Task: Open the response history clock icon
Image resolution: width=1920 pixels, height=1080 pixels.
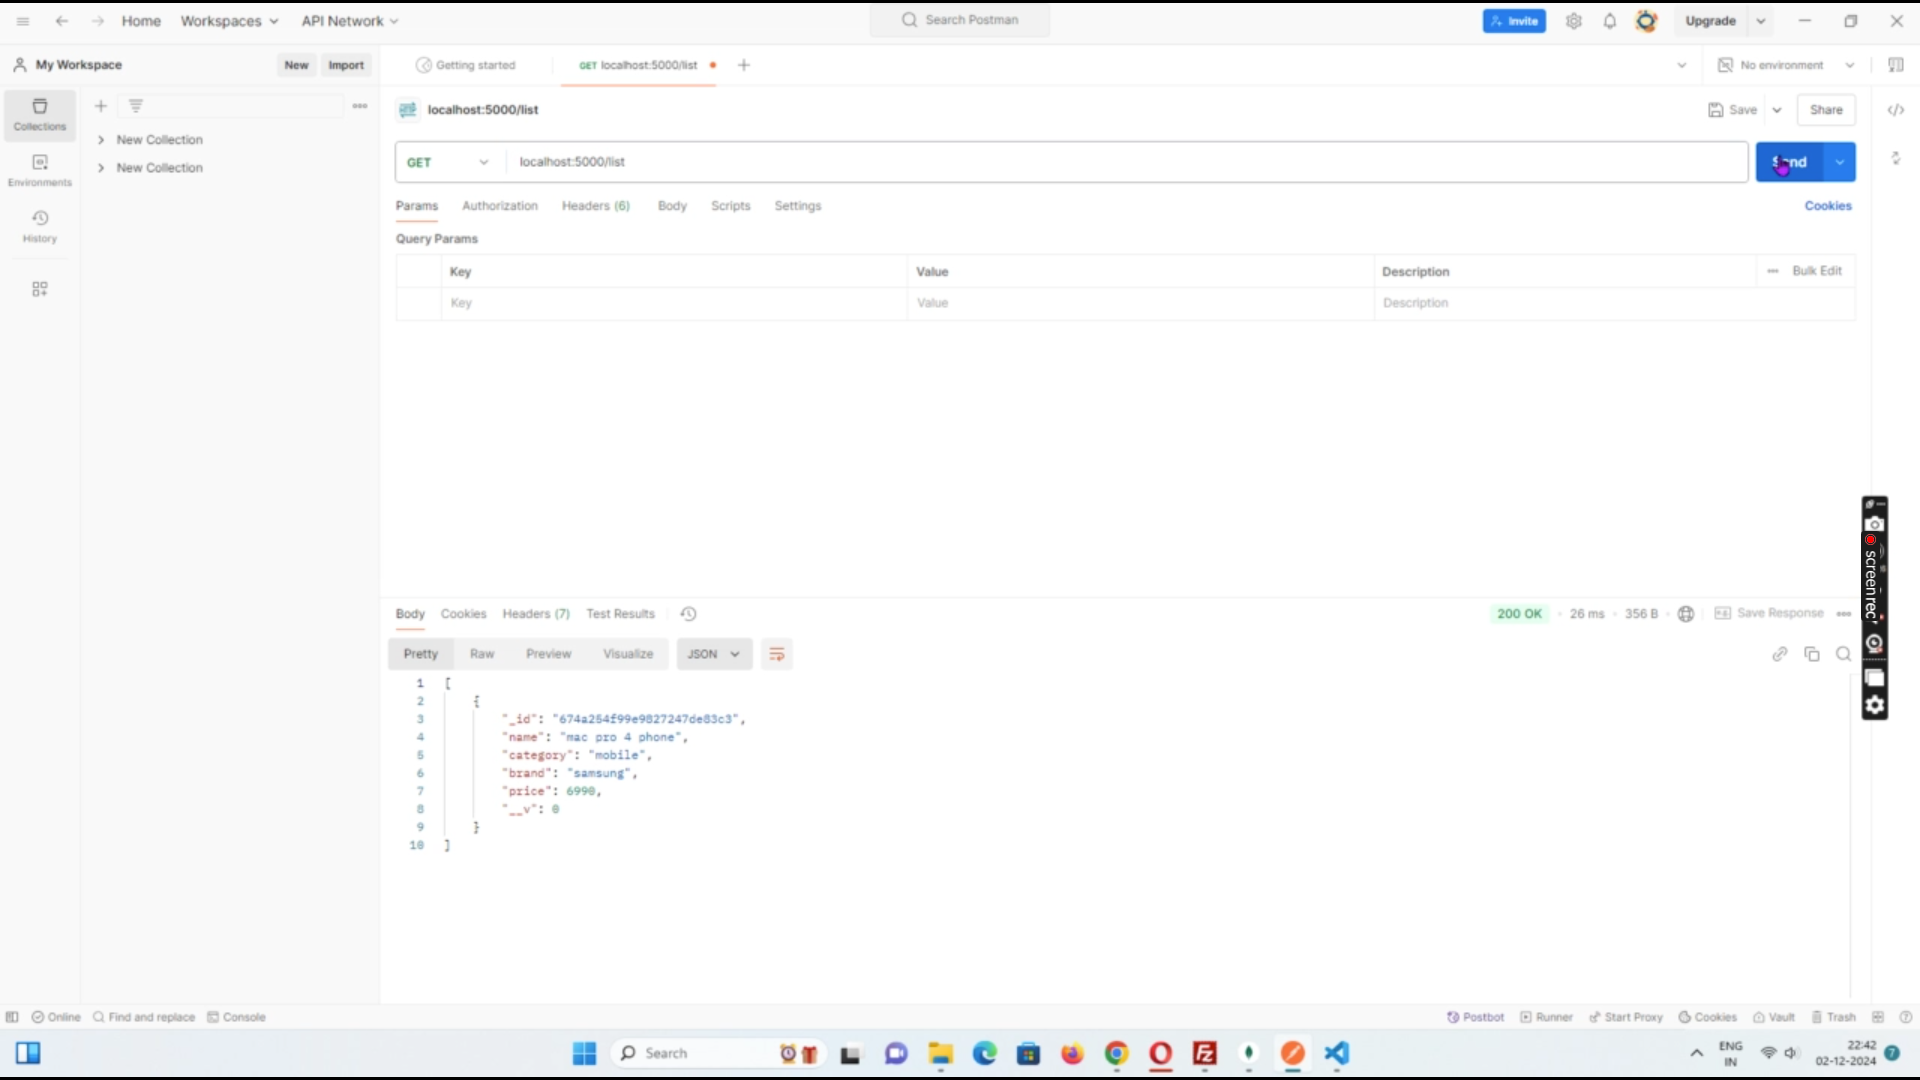Action: coord(688,614)
